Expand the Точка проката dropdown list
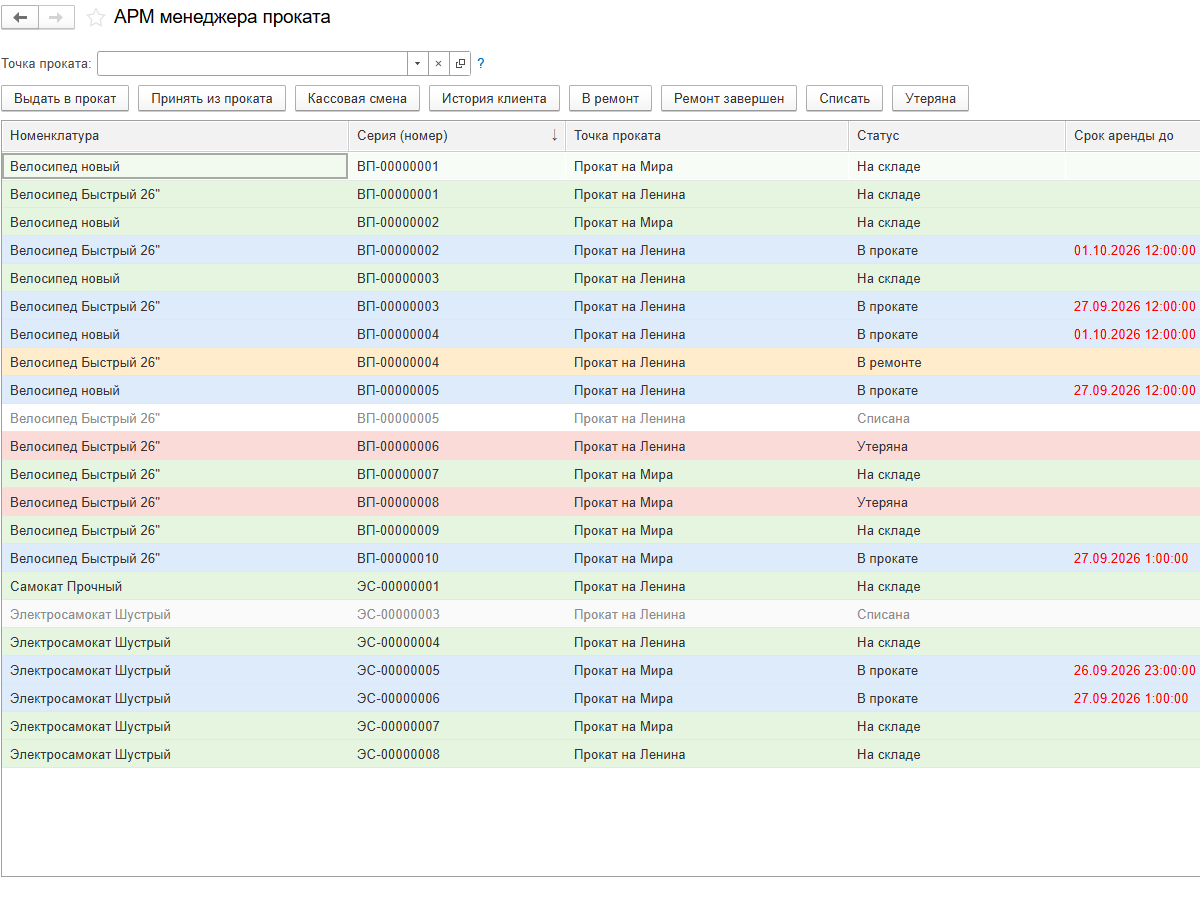 tap(417, 63)
